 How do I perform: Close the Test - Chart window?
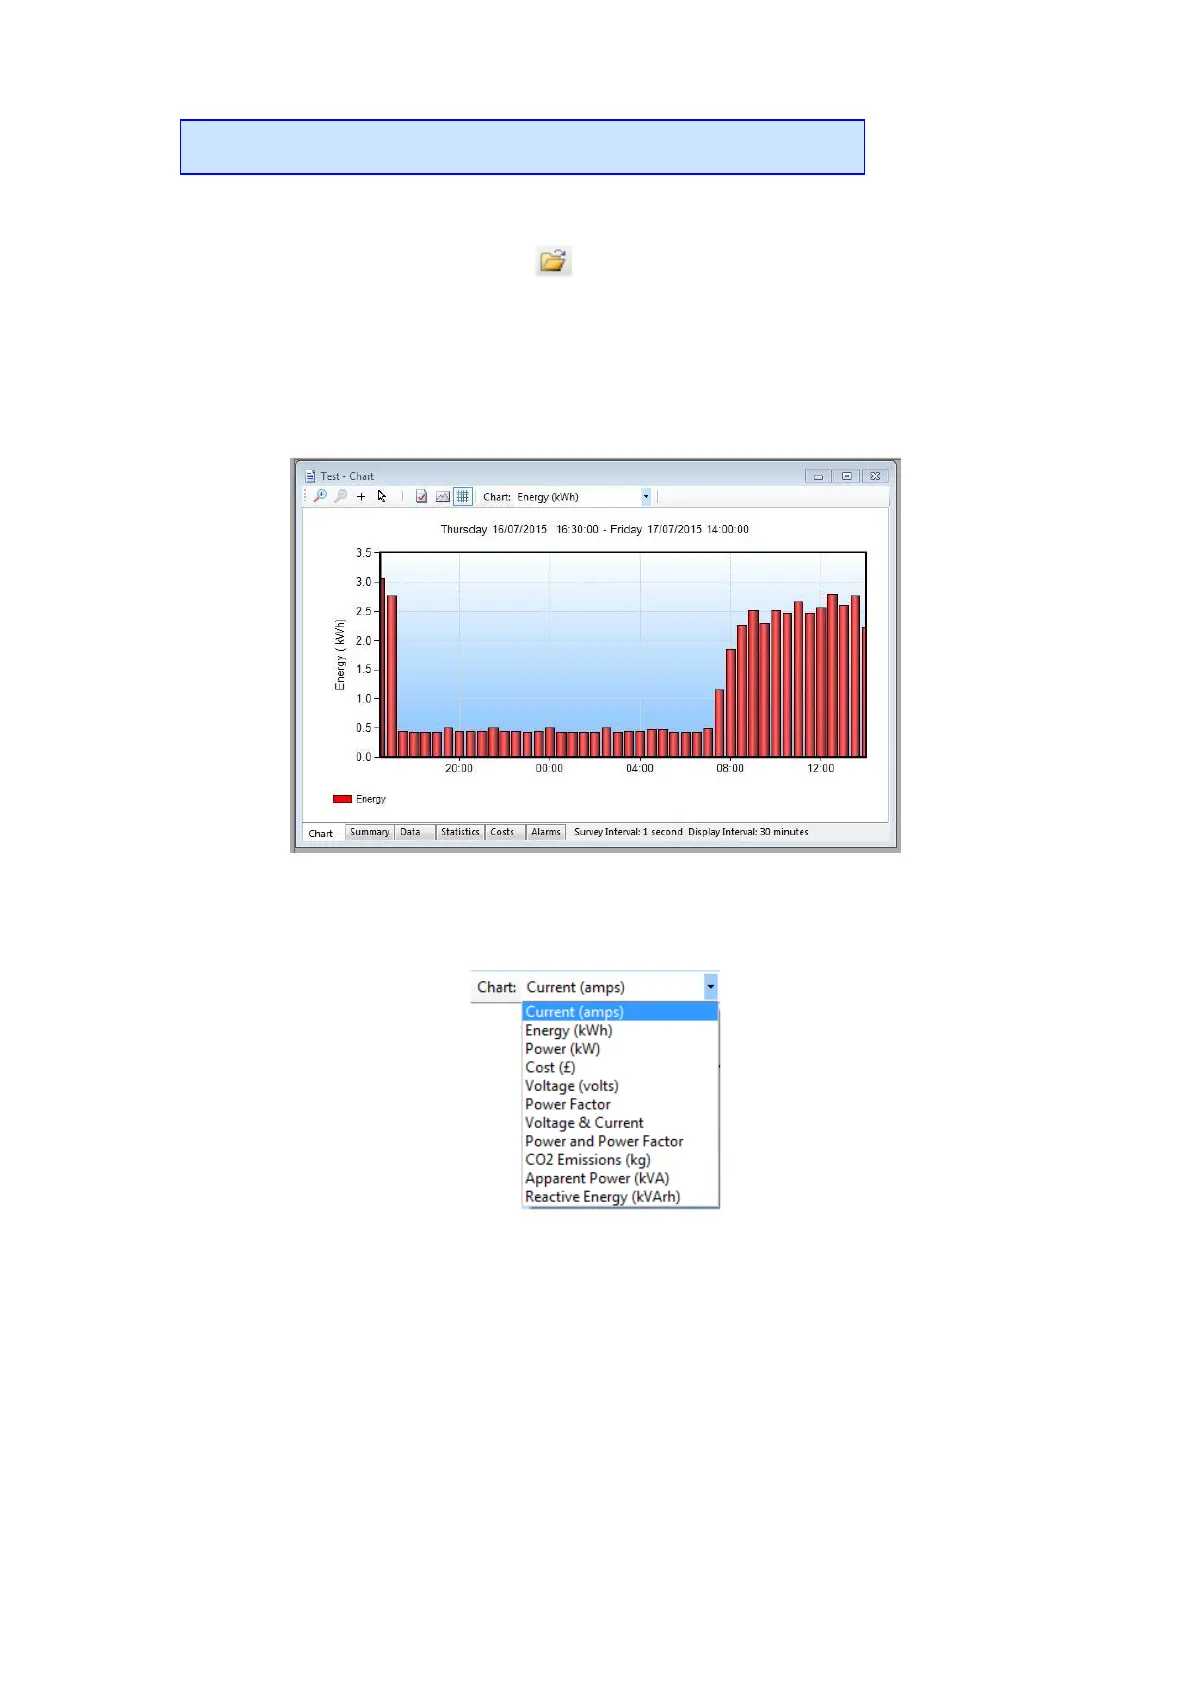pos(874,476)
